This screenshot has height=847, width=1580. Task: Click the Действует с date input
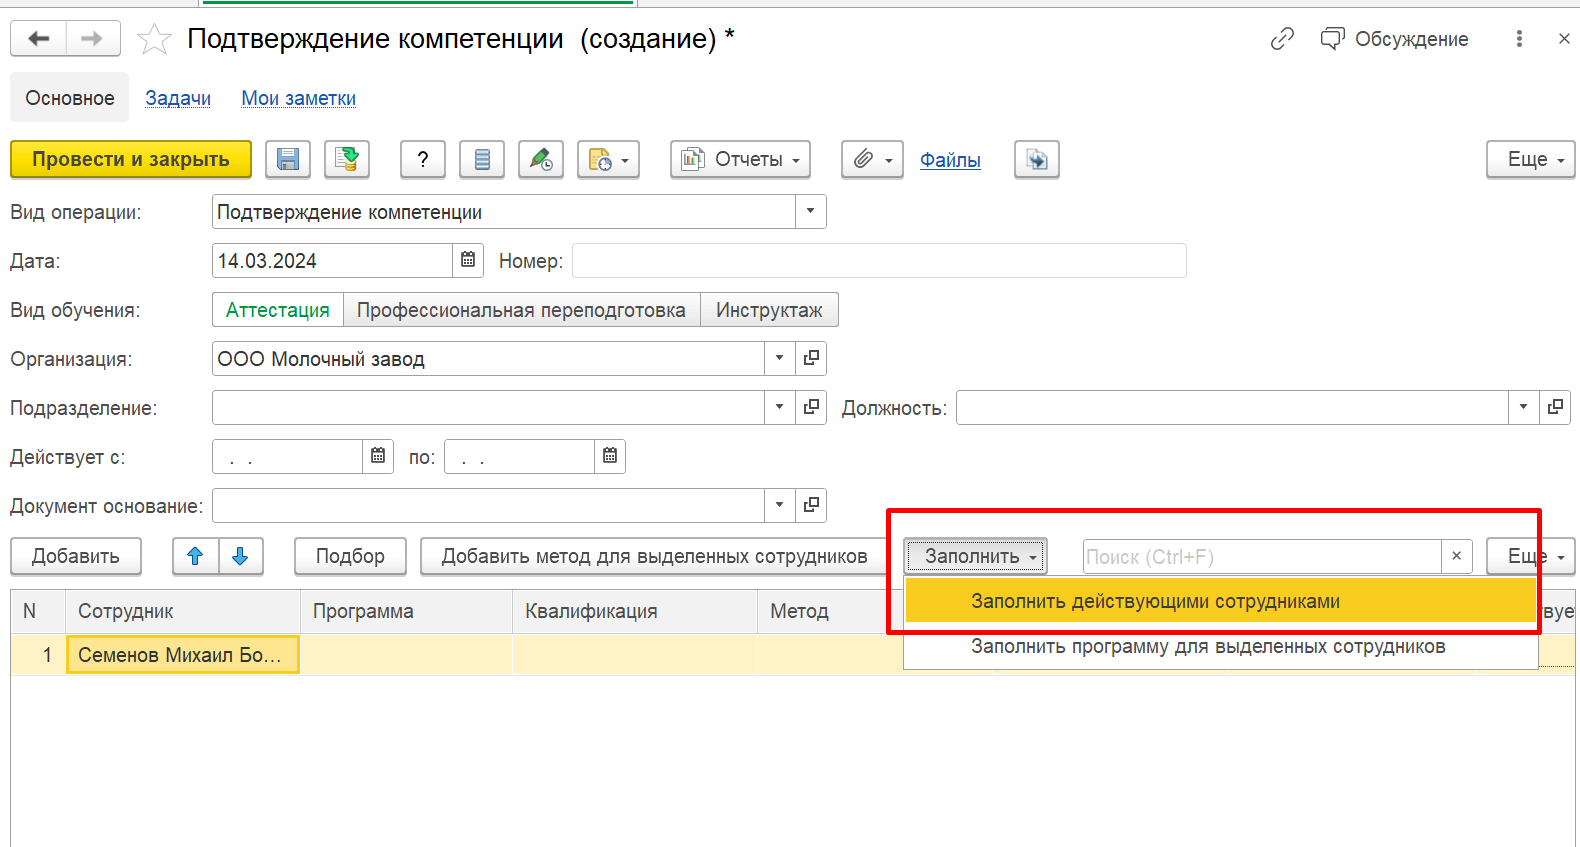[x=287, y=457]
